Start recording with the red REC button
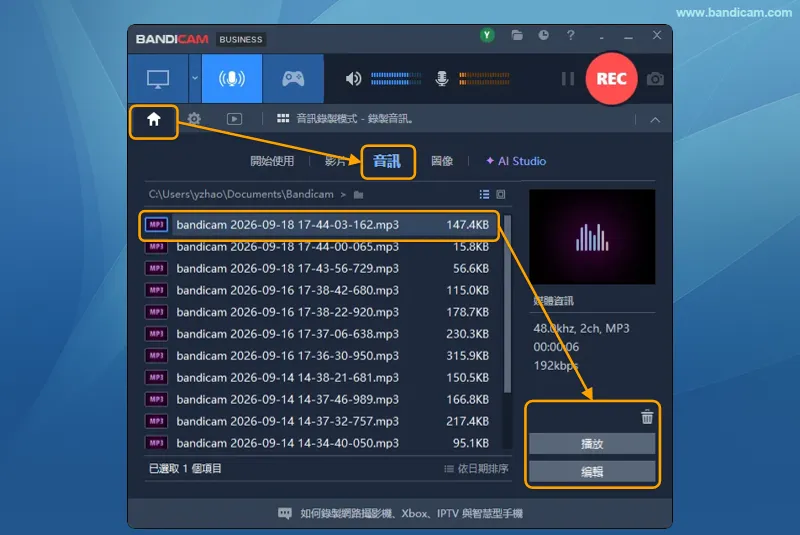Screen dimensions: 800x535 click(x=611, y=79)
